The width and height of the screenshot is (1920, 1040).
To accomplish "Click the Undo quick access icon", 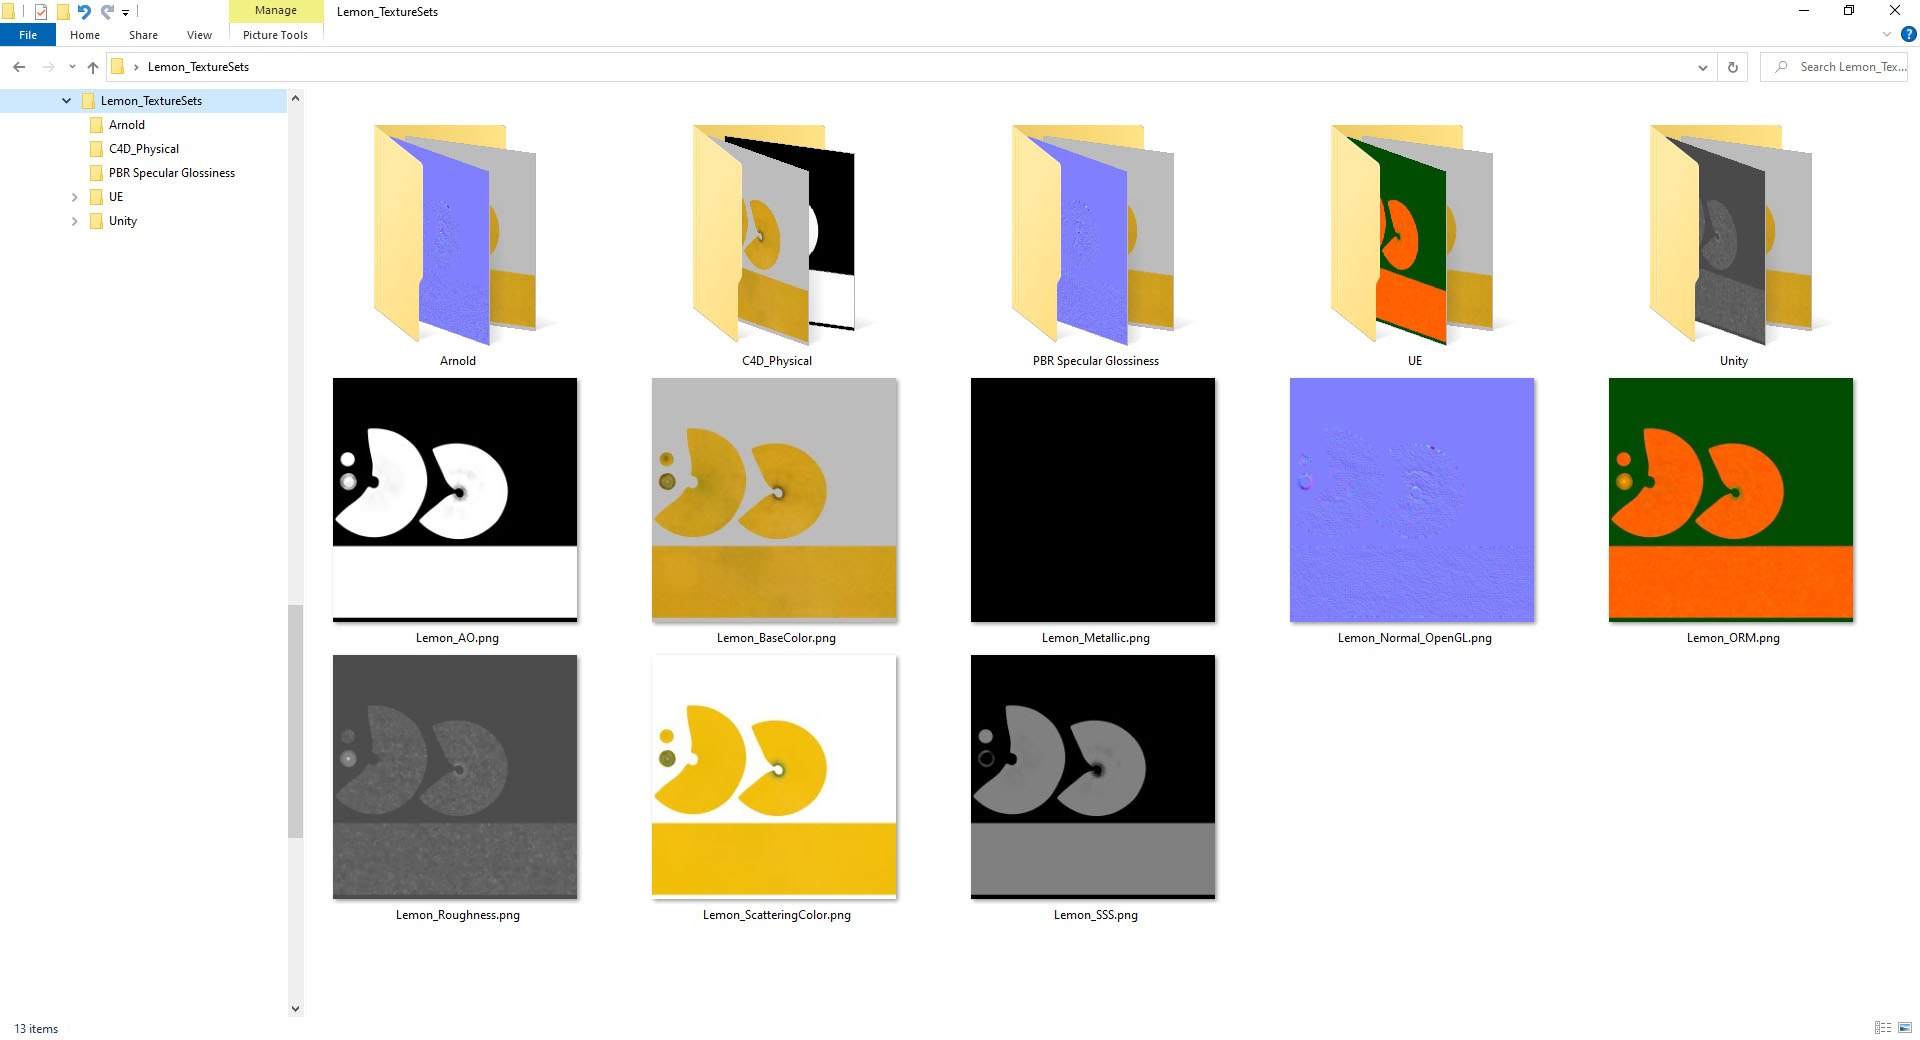I will [x=84, y=12].
